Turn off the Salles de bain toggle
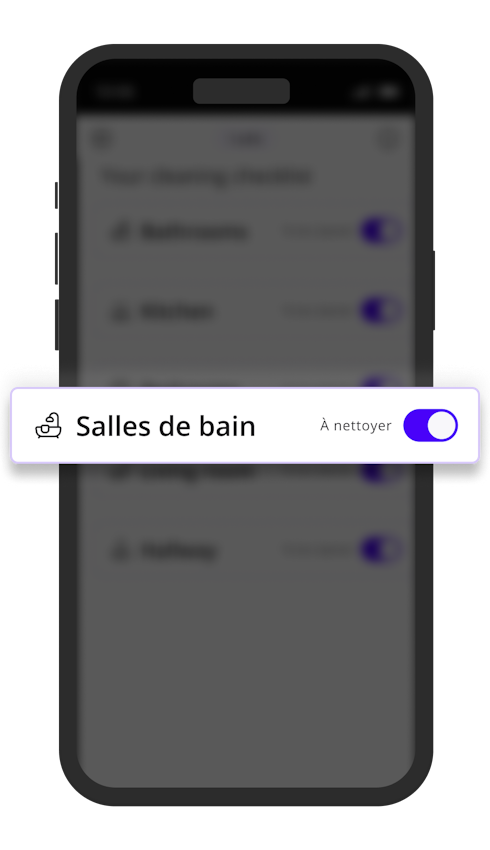The height and width of the screenshot is (850, 490). tap(430, 425)
